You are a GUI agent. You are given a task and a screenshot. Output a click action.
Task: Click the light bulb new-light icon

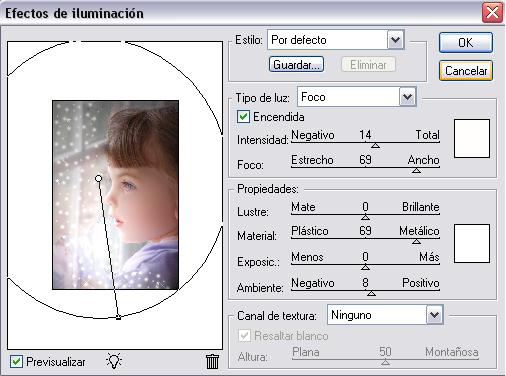114,361
